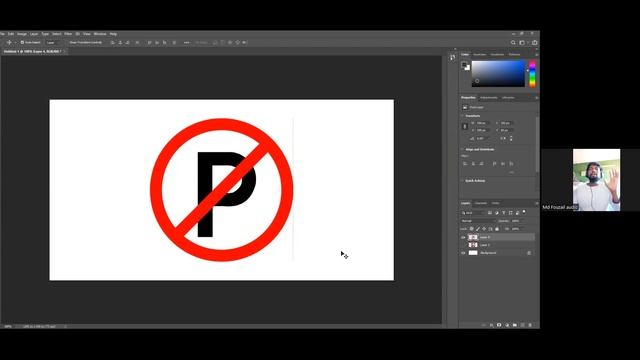Open the File menu
640x360 pixels.
pos(2,34)
